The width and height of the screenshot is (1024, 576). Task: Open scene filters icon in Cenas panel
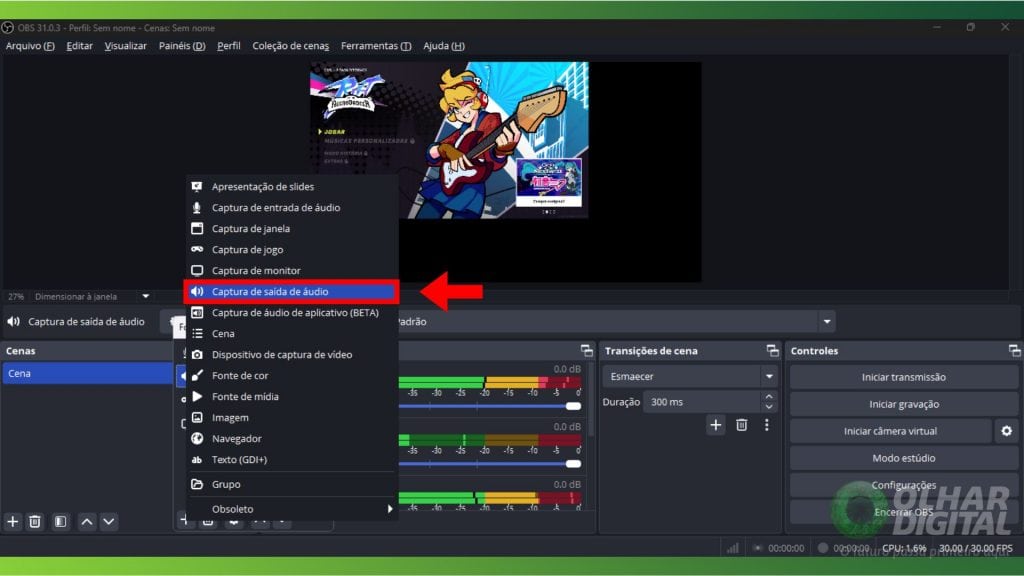60,521
